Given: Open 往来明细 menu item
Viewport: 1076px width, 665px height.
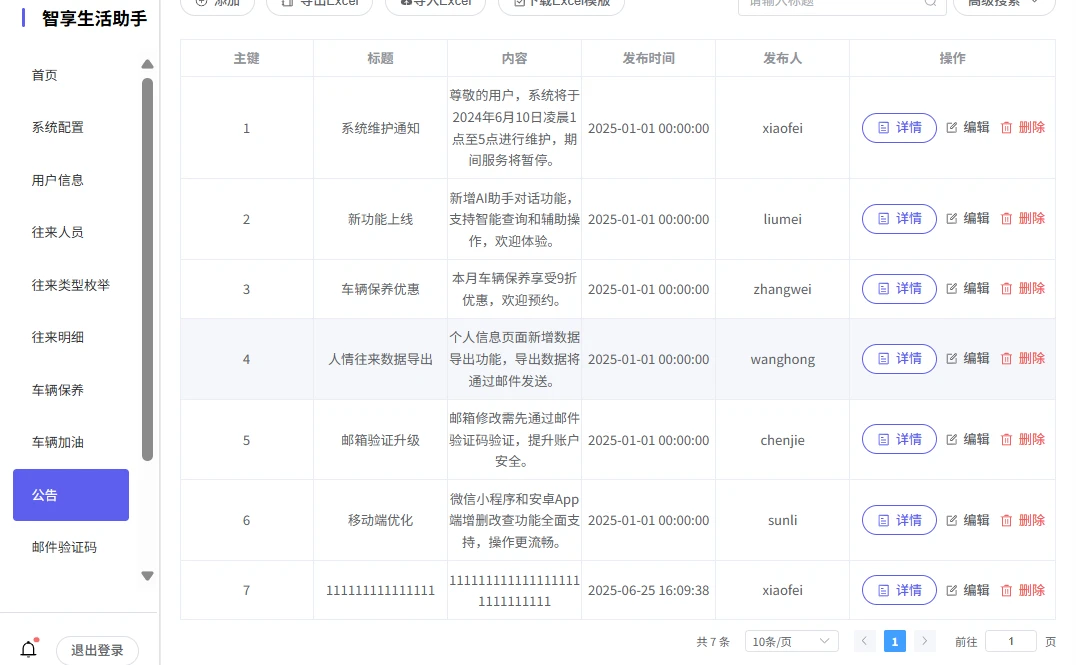Looking at the screenshot, I should pos(58,337).
